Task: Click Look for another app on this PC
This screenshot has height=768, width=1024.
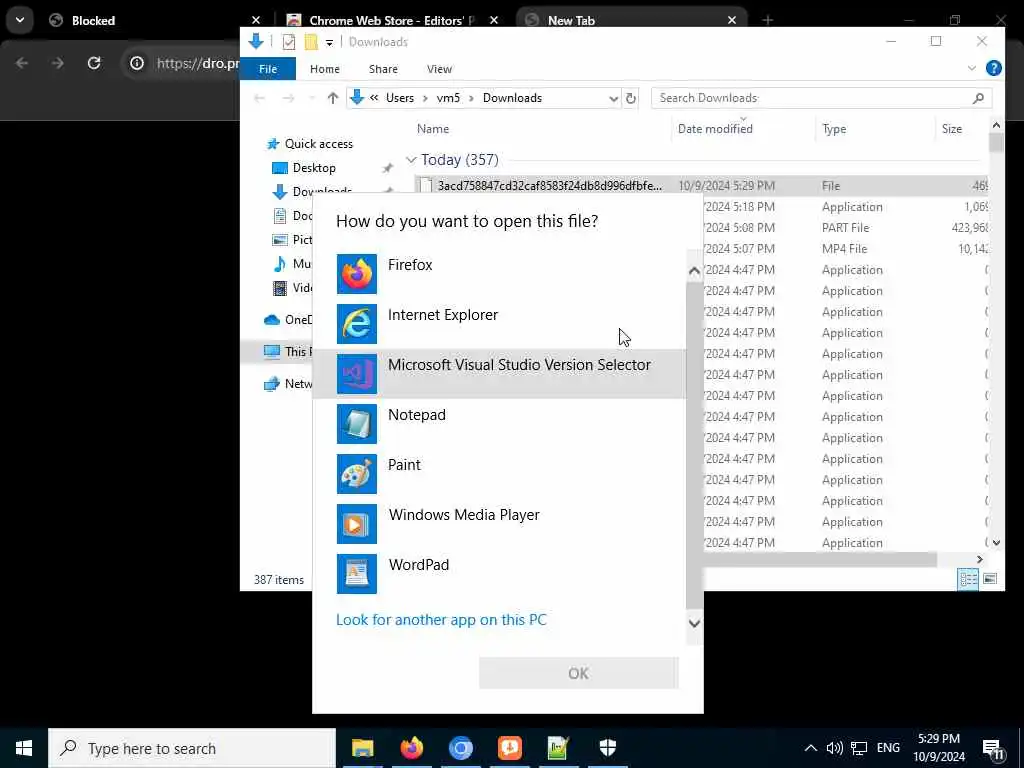Action: [441, 620]
